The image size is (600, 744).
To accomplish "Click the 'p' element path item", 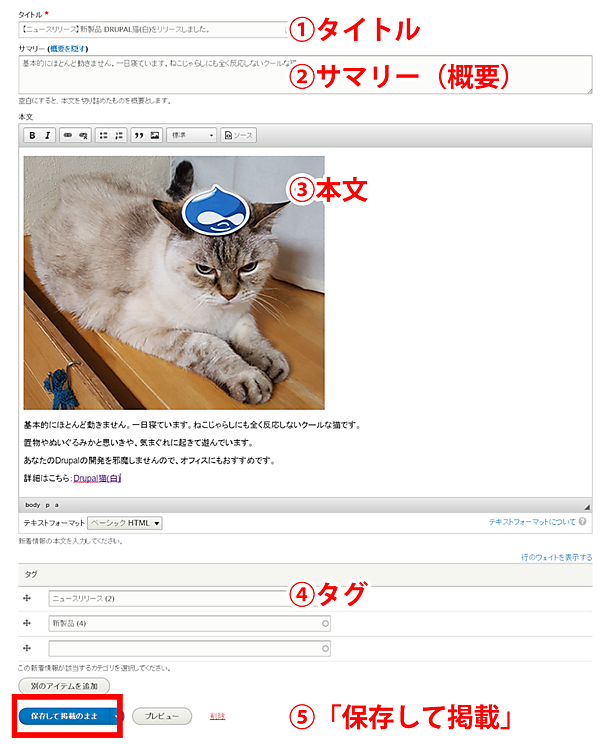I will (x=47, y=505).
